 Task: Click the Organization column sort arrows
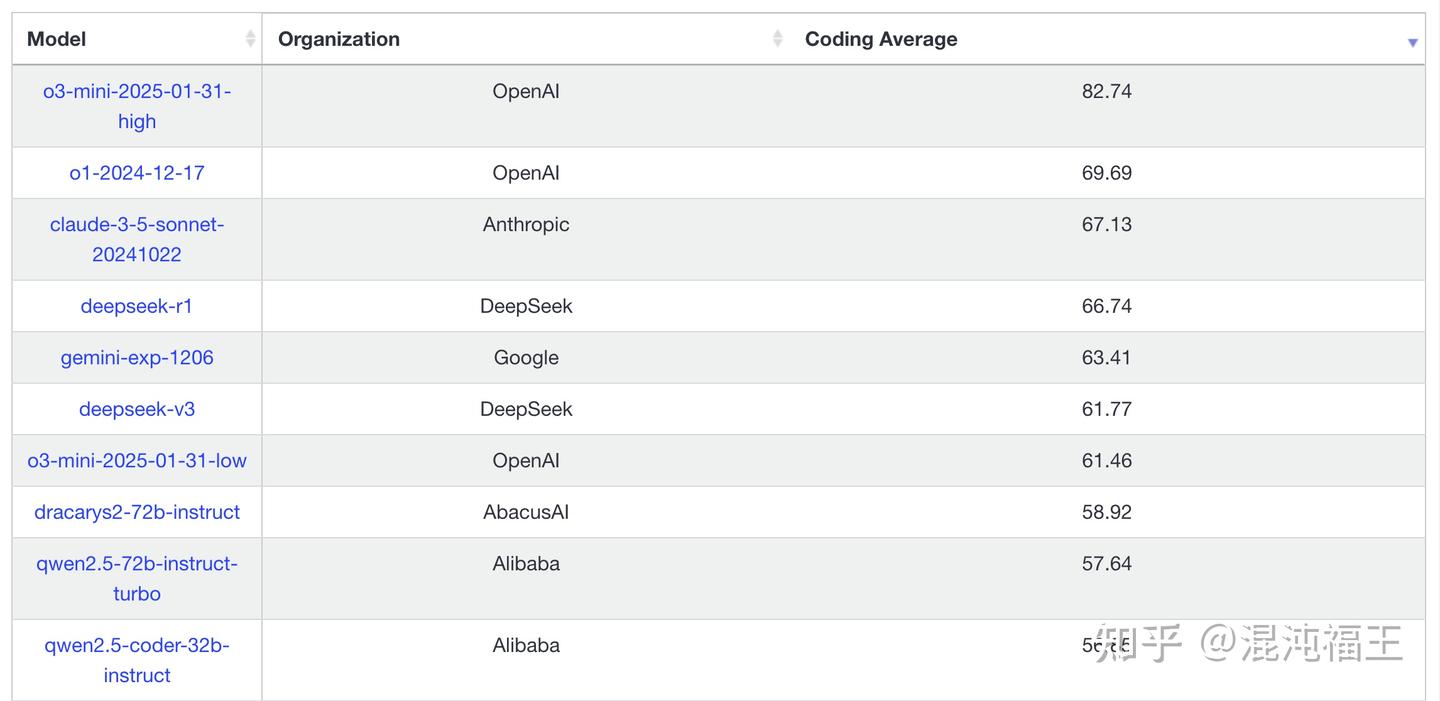[x=777, y=39]
